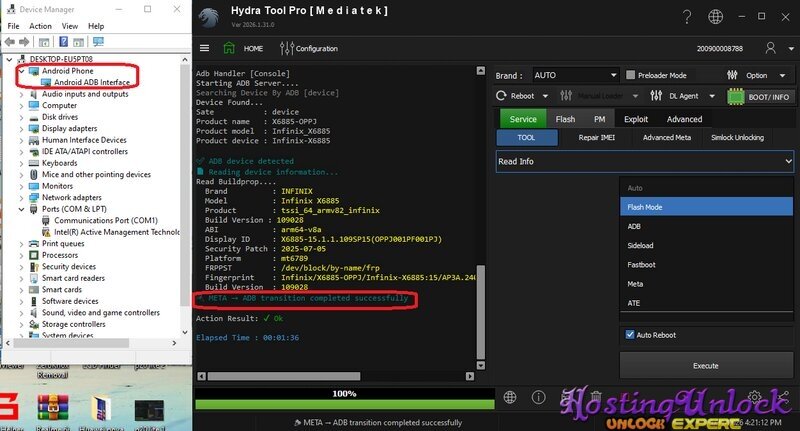Viewport: 800px width, 431px height.
Task: Expand the DL Agent dropdown
Action: click(x=712, y=97)
